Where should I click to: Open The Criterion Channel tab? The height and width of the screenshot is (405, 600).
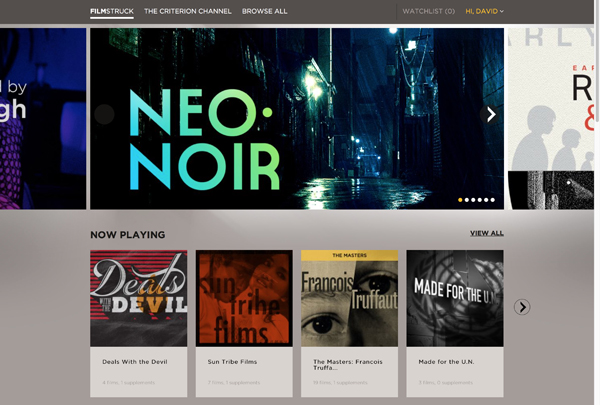point(188,11)
